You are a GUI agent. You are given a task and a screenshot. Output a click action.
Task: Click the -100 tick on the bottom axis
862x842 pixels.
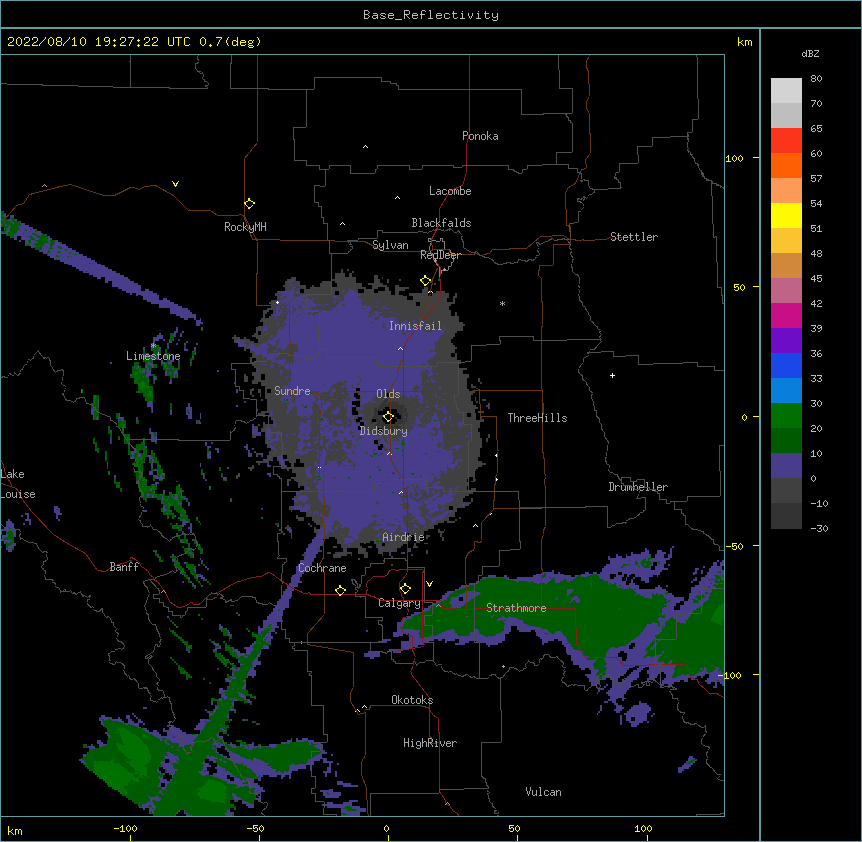pos(125,828)
